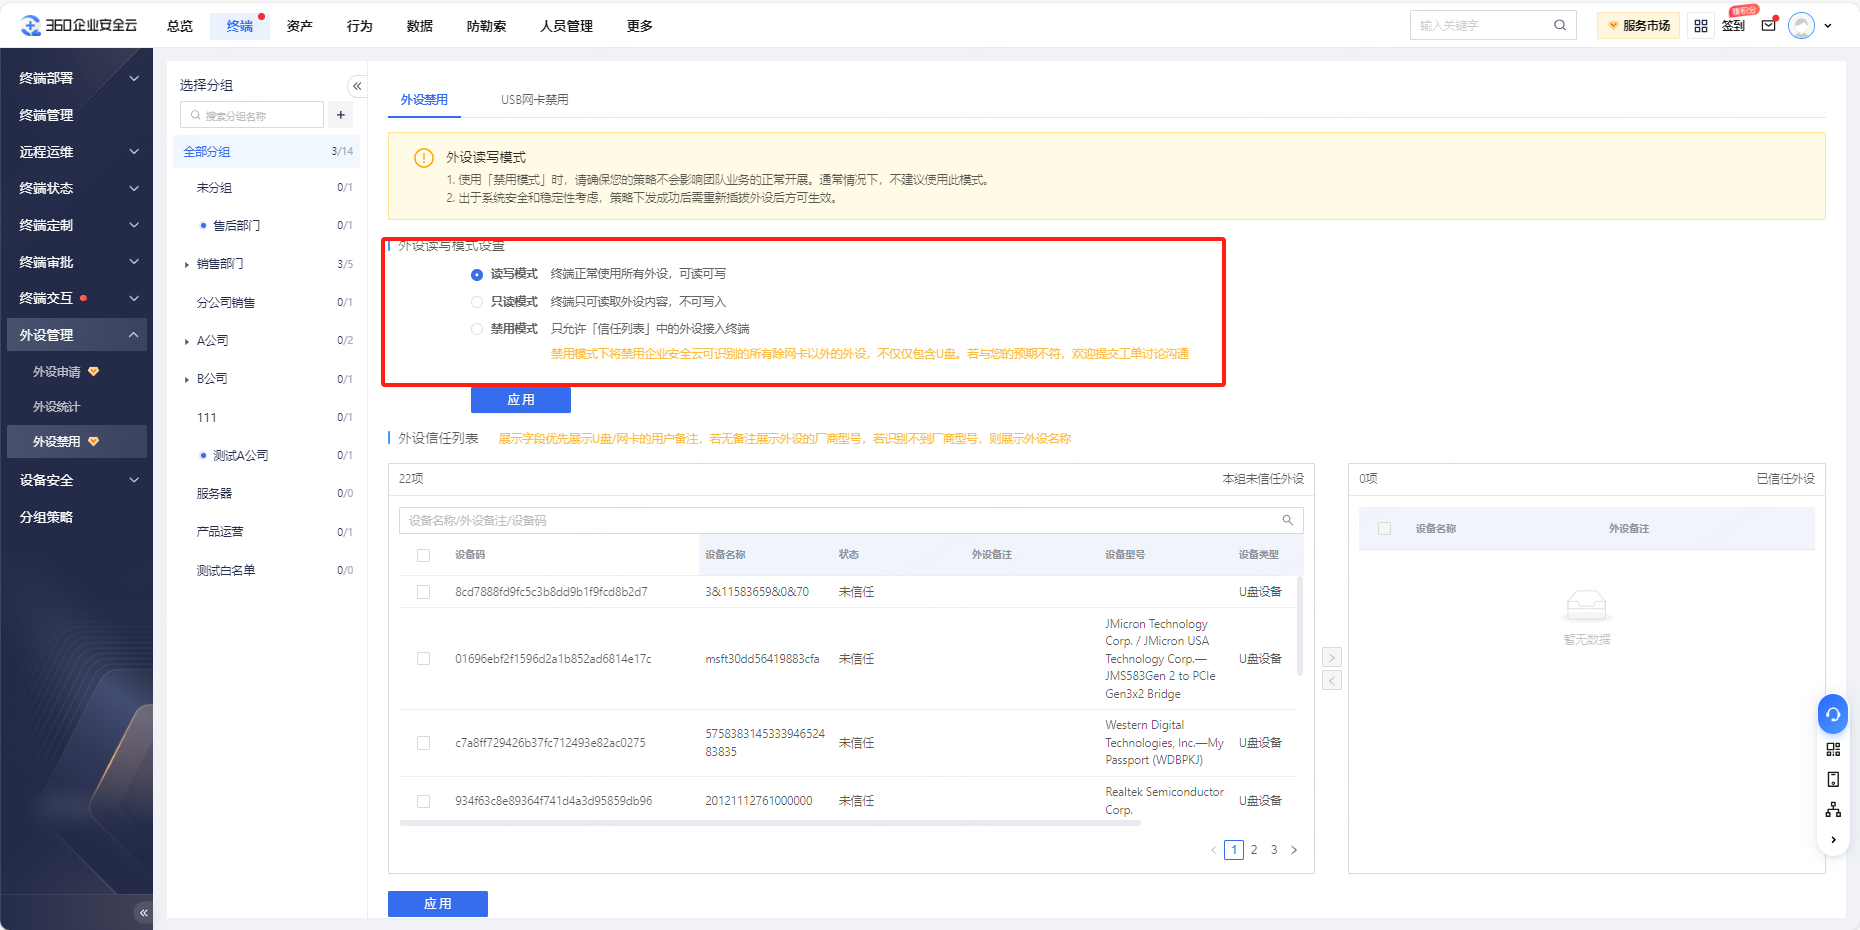Open the mail notifications envelope icon
This screenshot has height=930, width=1860.
pyautogui.click(x=1768, y=26)
